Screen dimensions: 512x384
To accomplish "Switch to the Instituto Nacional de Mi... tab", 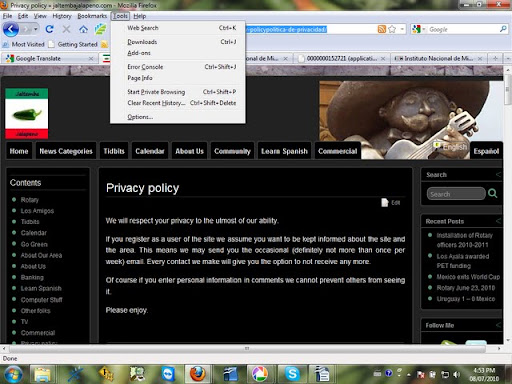I will point(439,59).
